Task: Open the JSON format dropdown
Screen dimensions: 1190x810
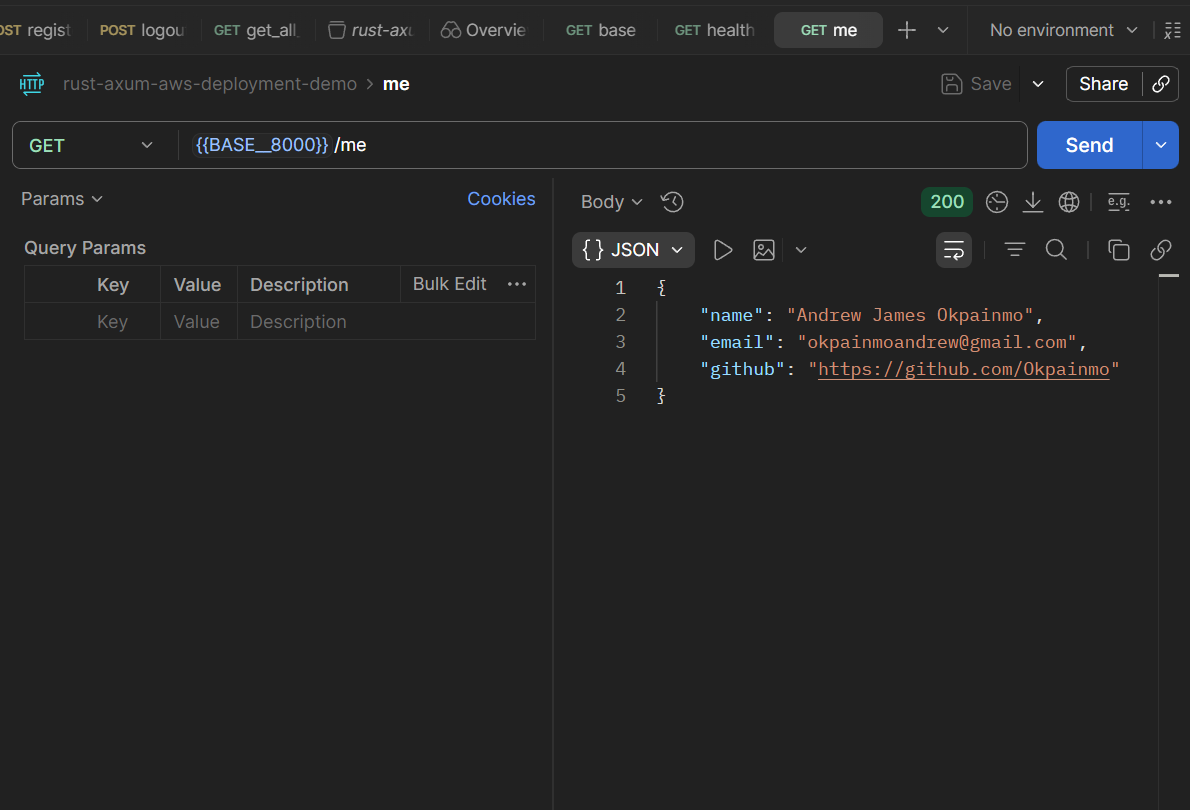Action: pos(633,250)
